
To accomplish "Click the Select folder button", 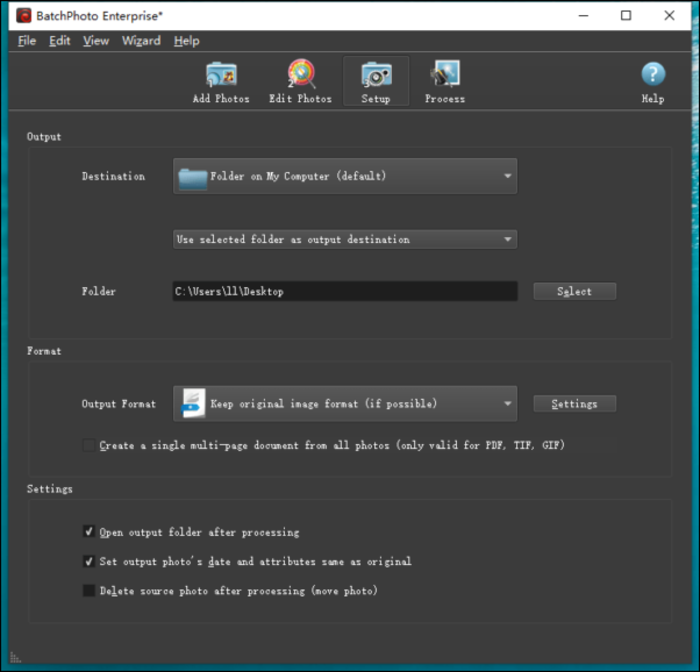I will point(575,291).
